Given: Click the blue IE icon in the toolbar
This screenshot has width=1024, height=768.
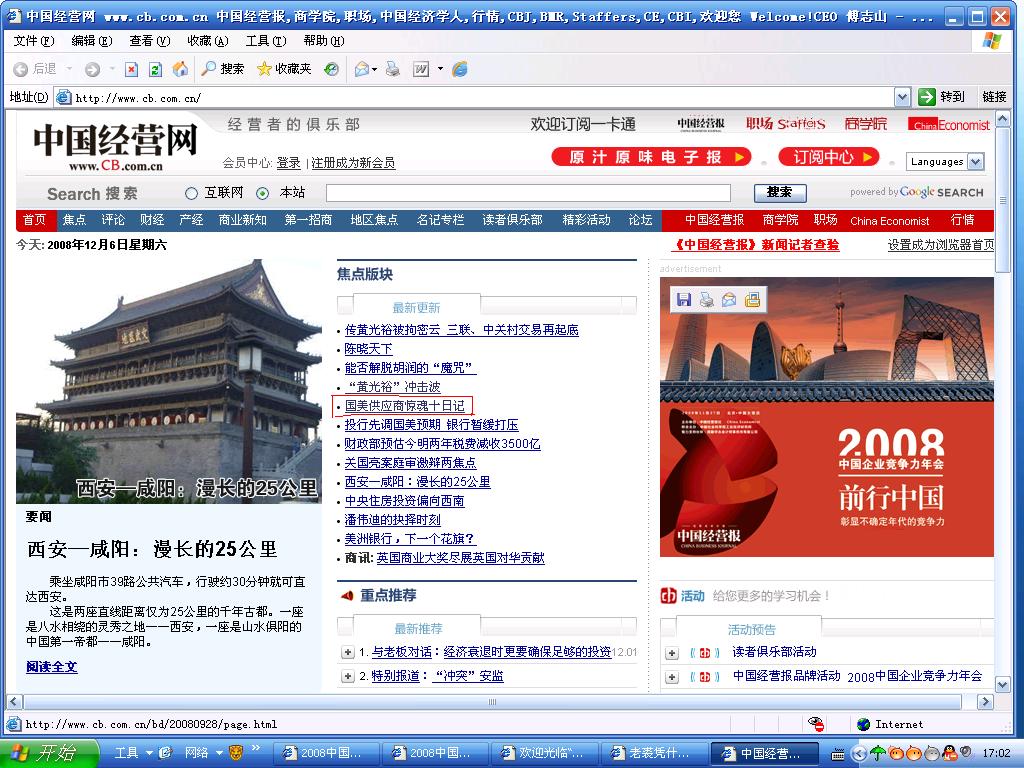Looking at the screenshot, I should point(460,69).
